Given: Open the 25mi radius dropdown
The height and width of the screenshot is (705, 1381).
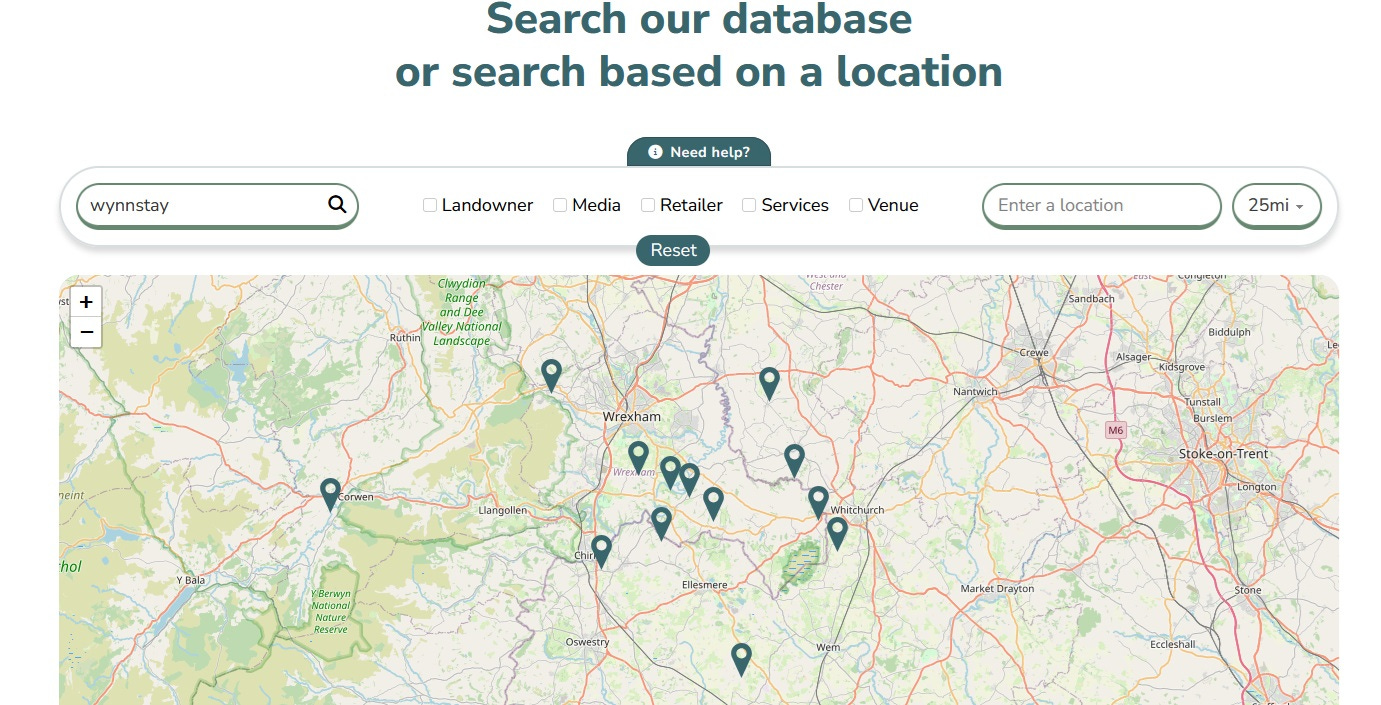Looking at the screenshot, I should coord(1277,205).
